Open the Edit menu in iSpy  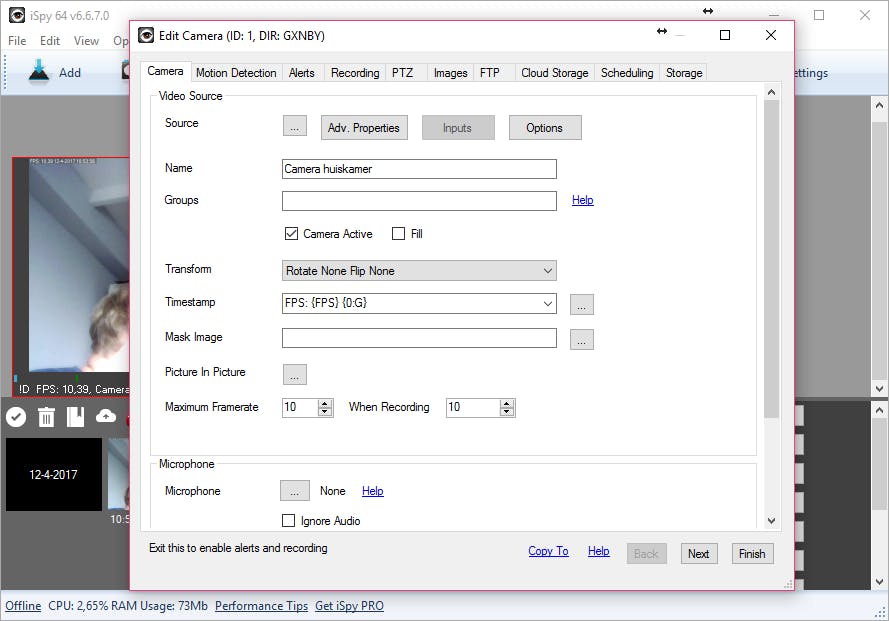(x=50, y=41)
